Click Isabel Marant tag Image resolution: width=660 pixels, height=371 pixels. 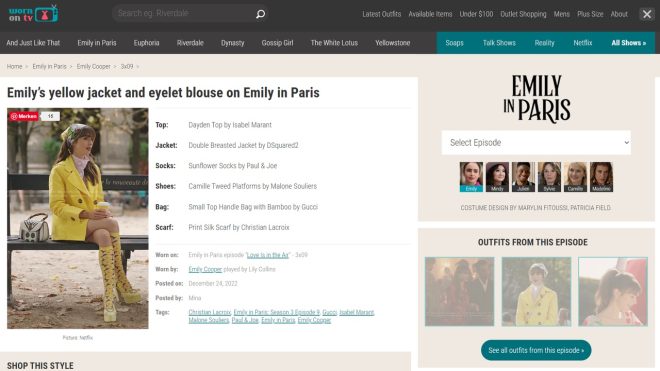(357, 312)
